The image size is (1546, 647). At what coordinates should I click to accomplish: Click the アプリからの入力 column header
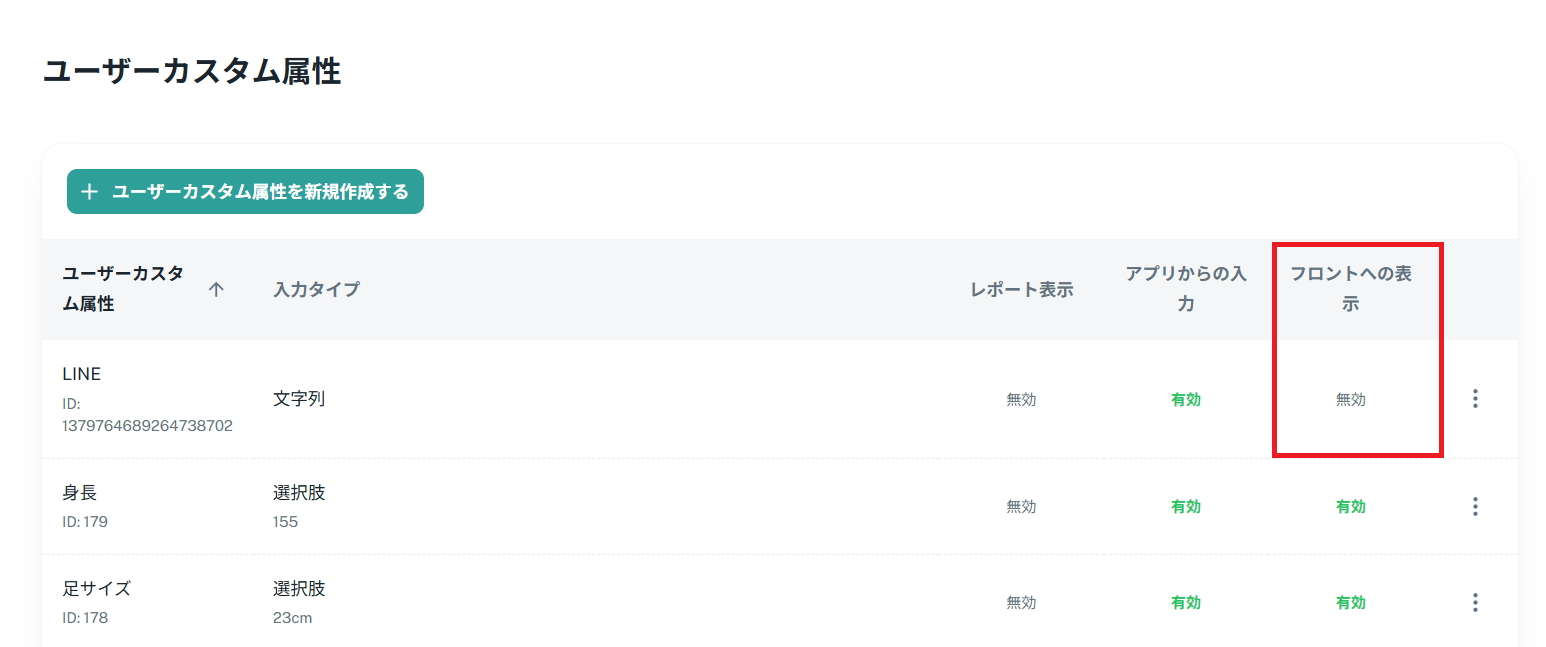[x=1186, y=289]
